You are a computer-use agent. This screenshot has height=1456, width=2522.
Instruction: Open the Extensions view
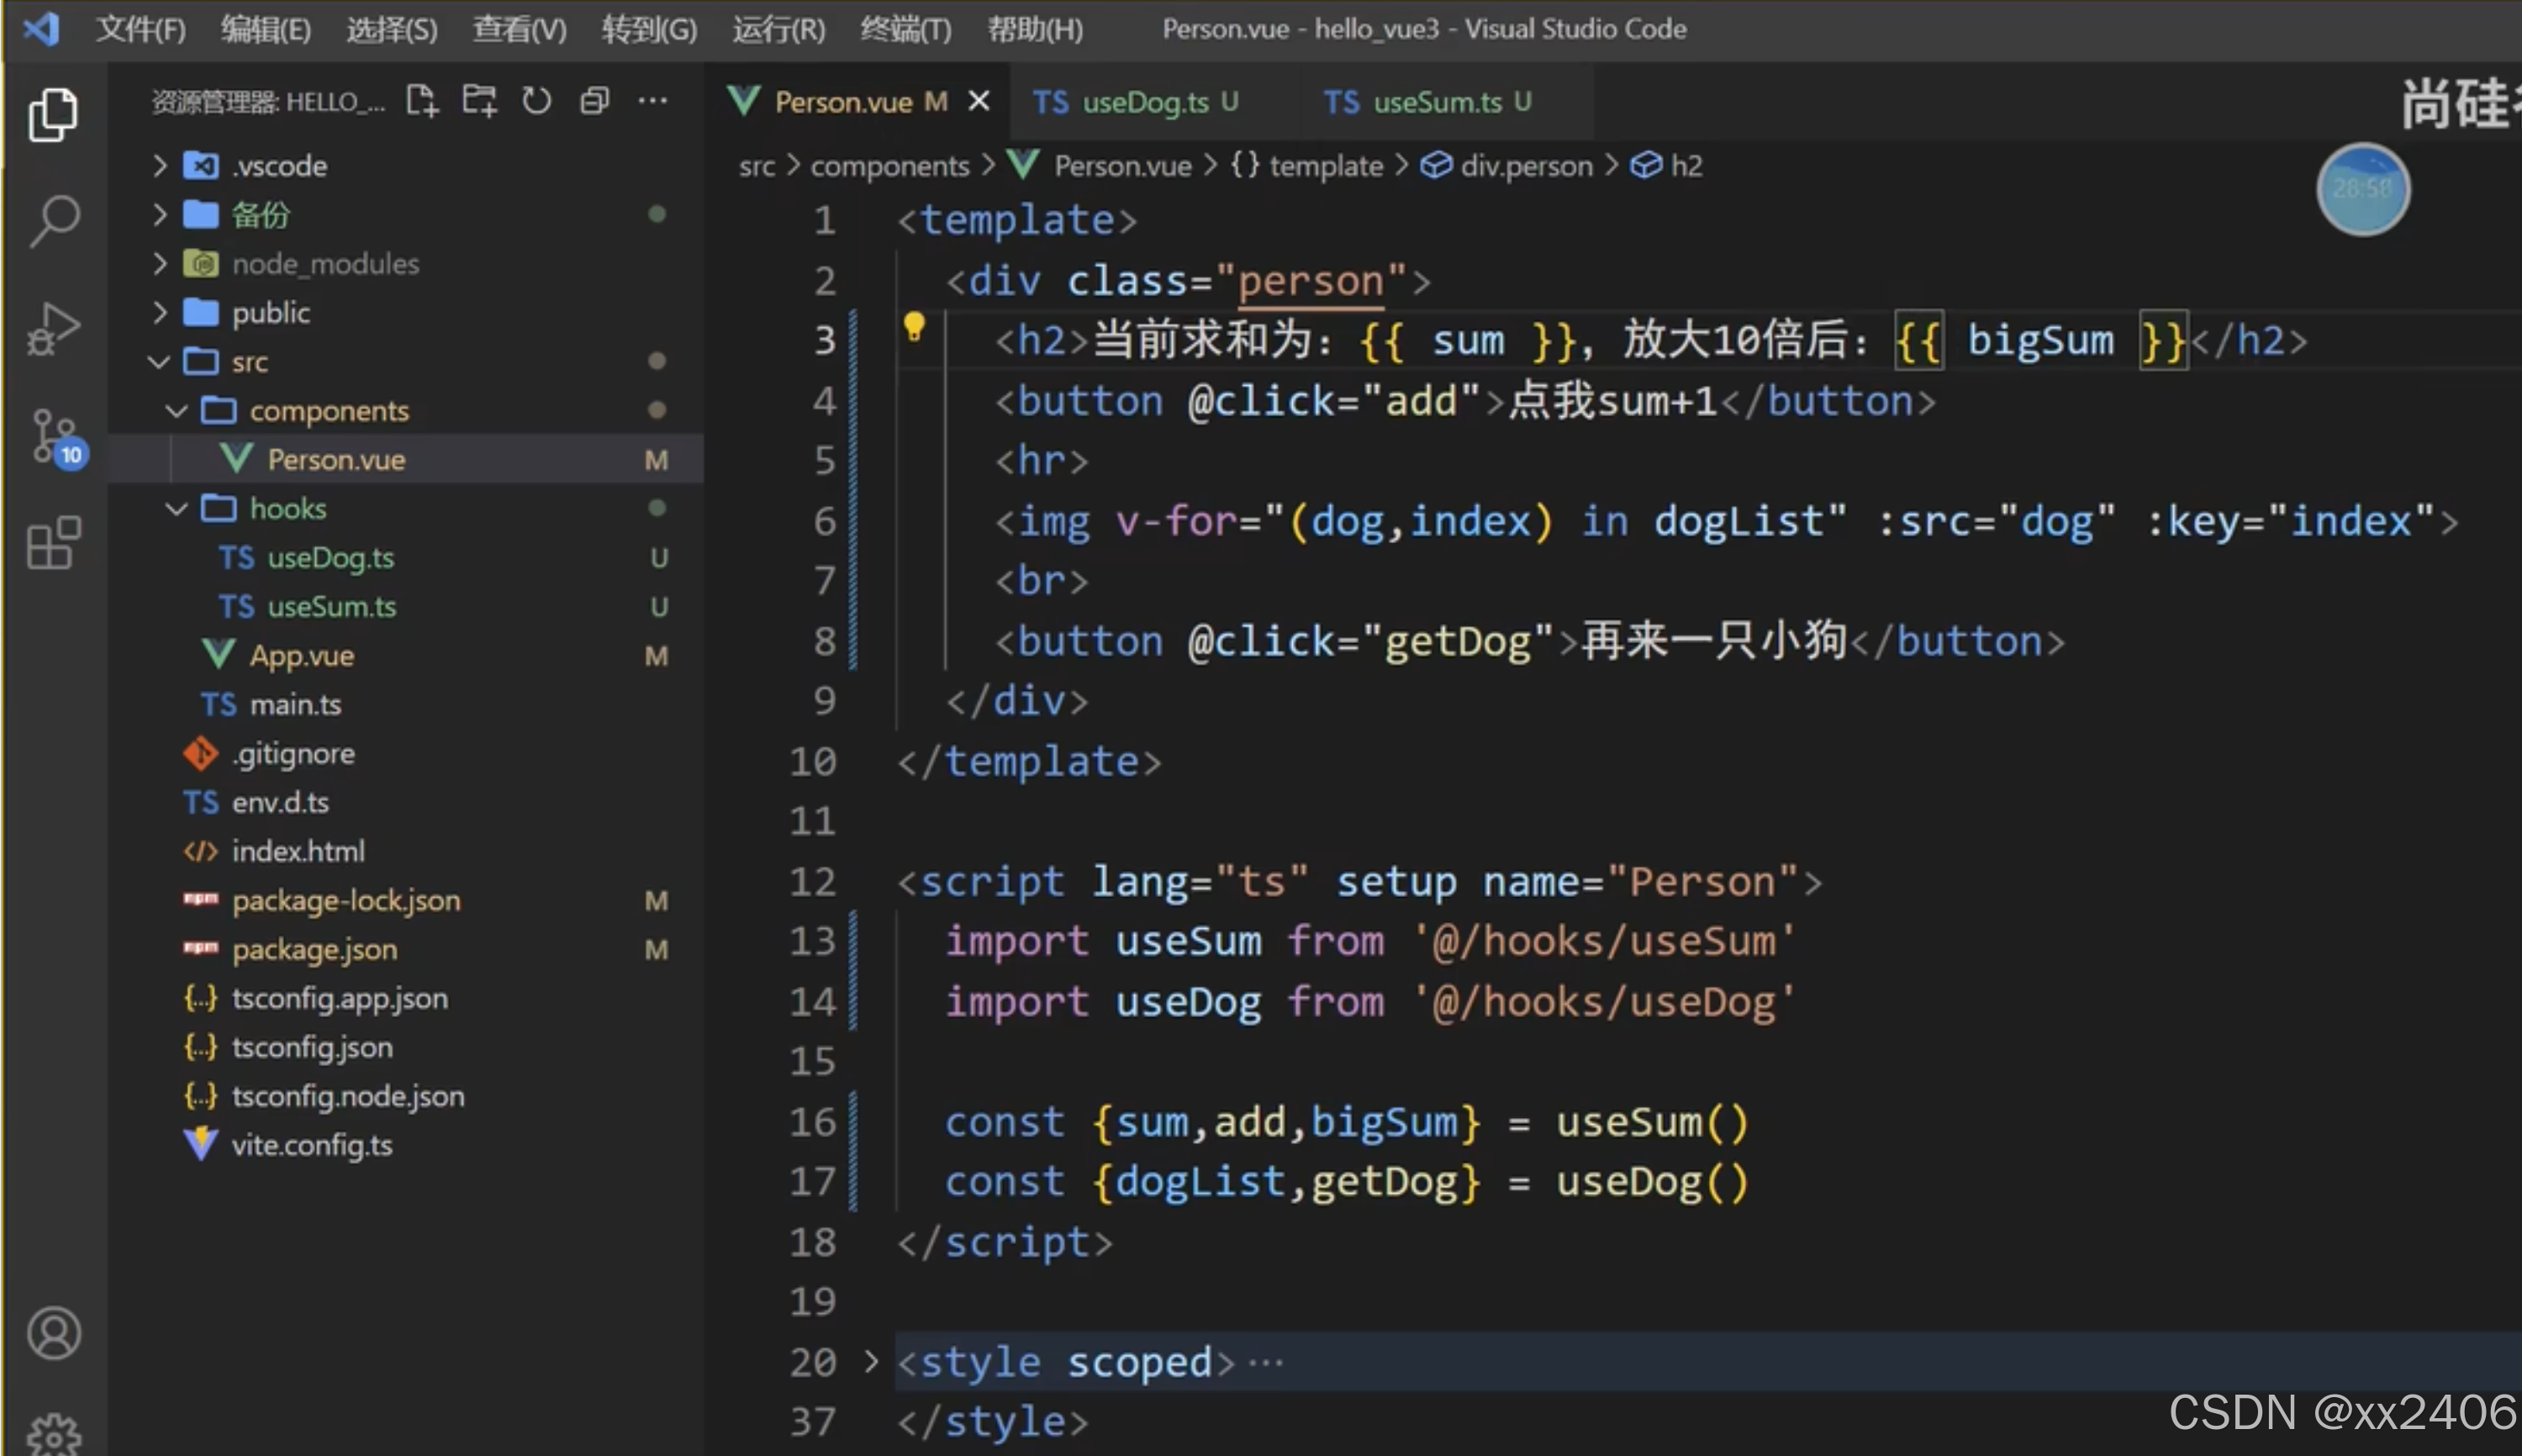pos(54,544)
